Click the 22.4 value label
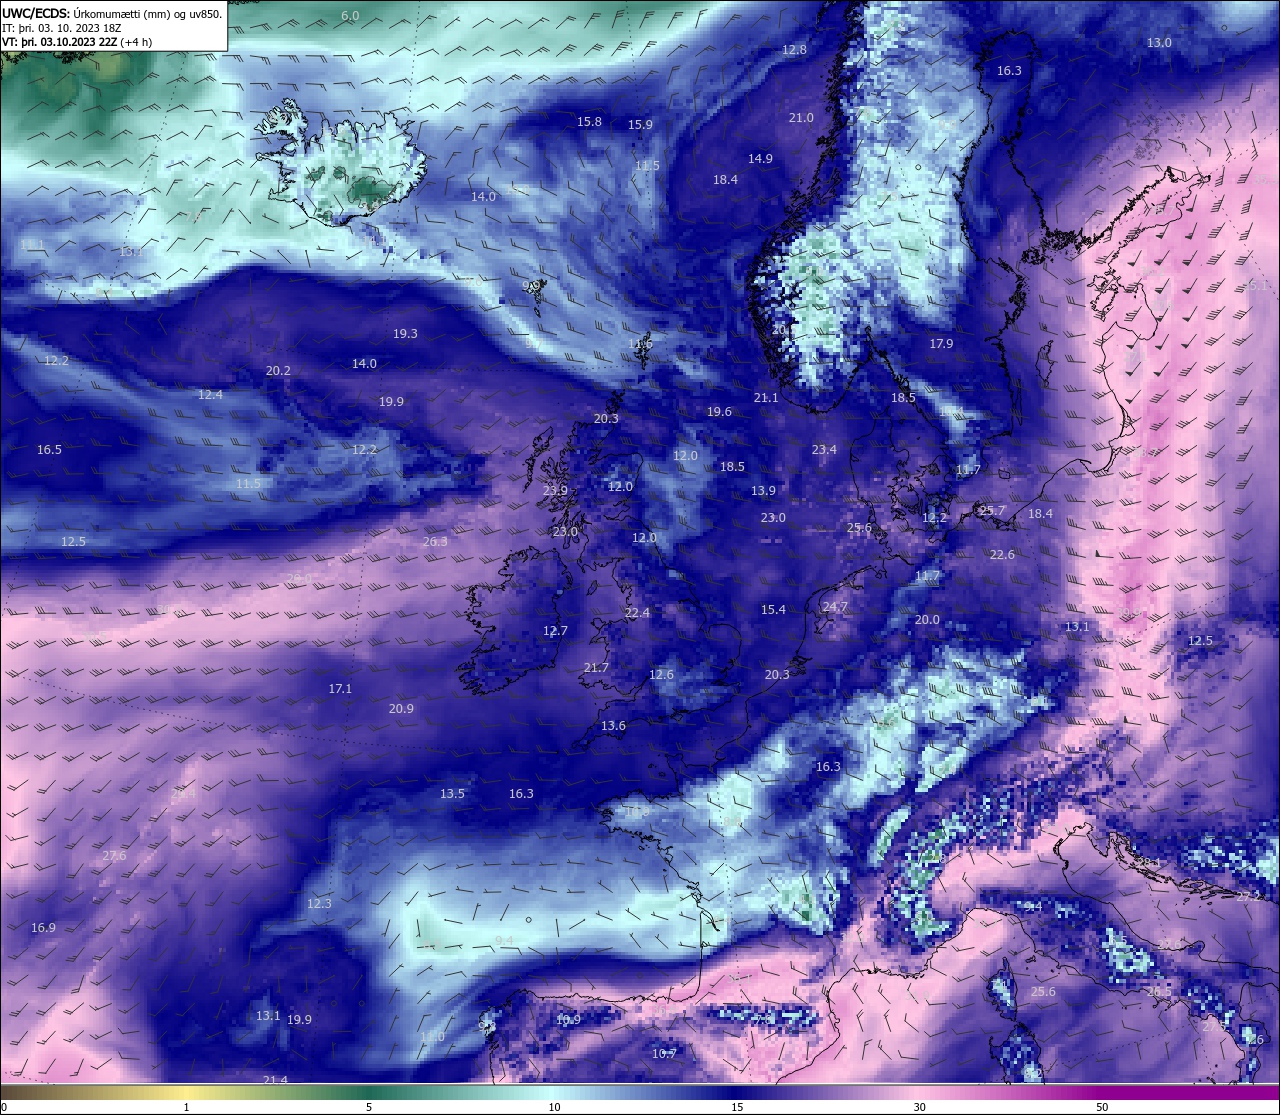This screenshot has width=1280, height=1115. (x=637, y=613)
